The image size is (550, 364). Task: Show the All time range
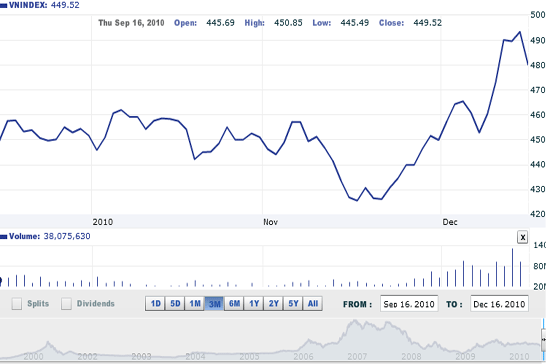313,304
